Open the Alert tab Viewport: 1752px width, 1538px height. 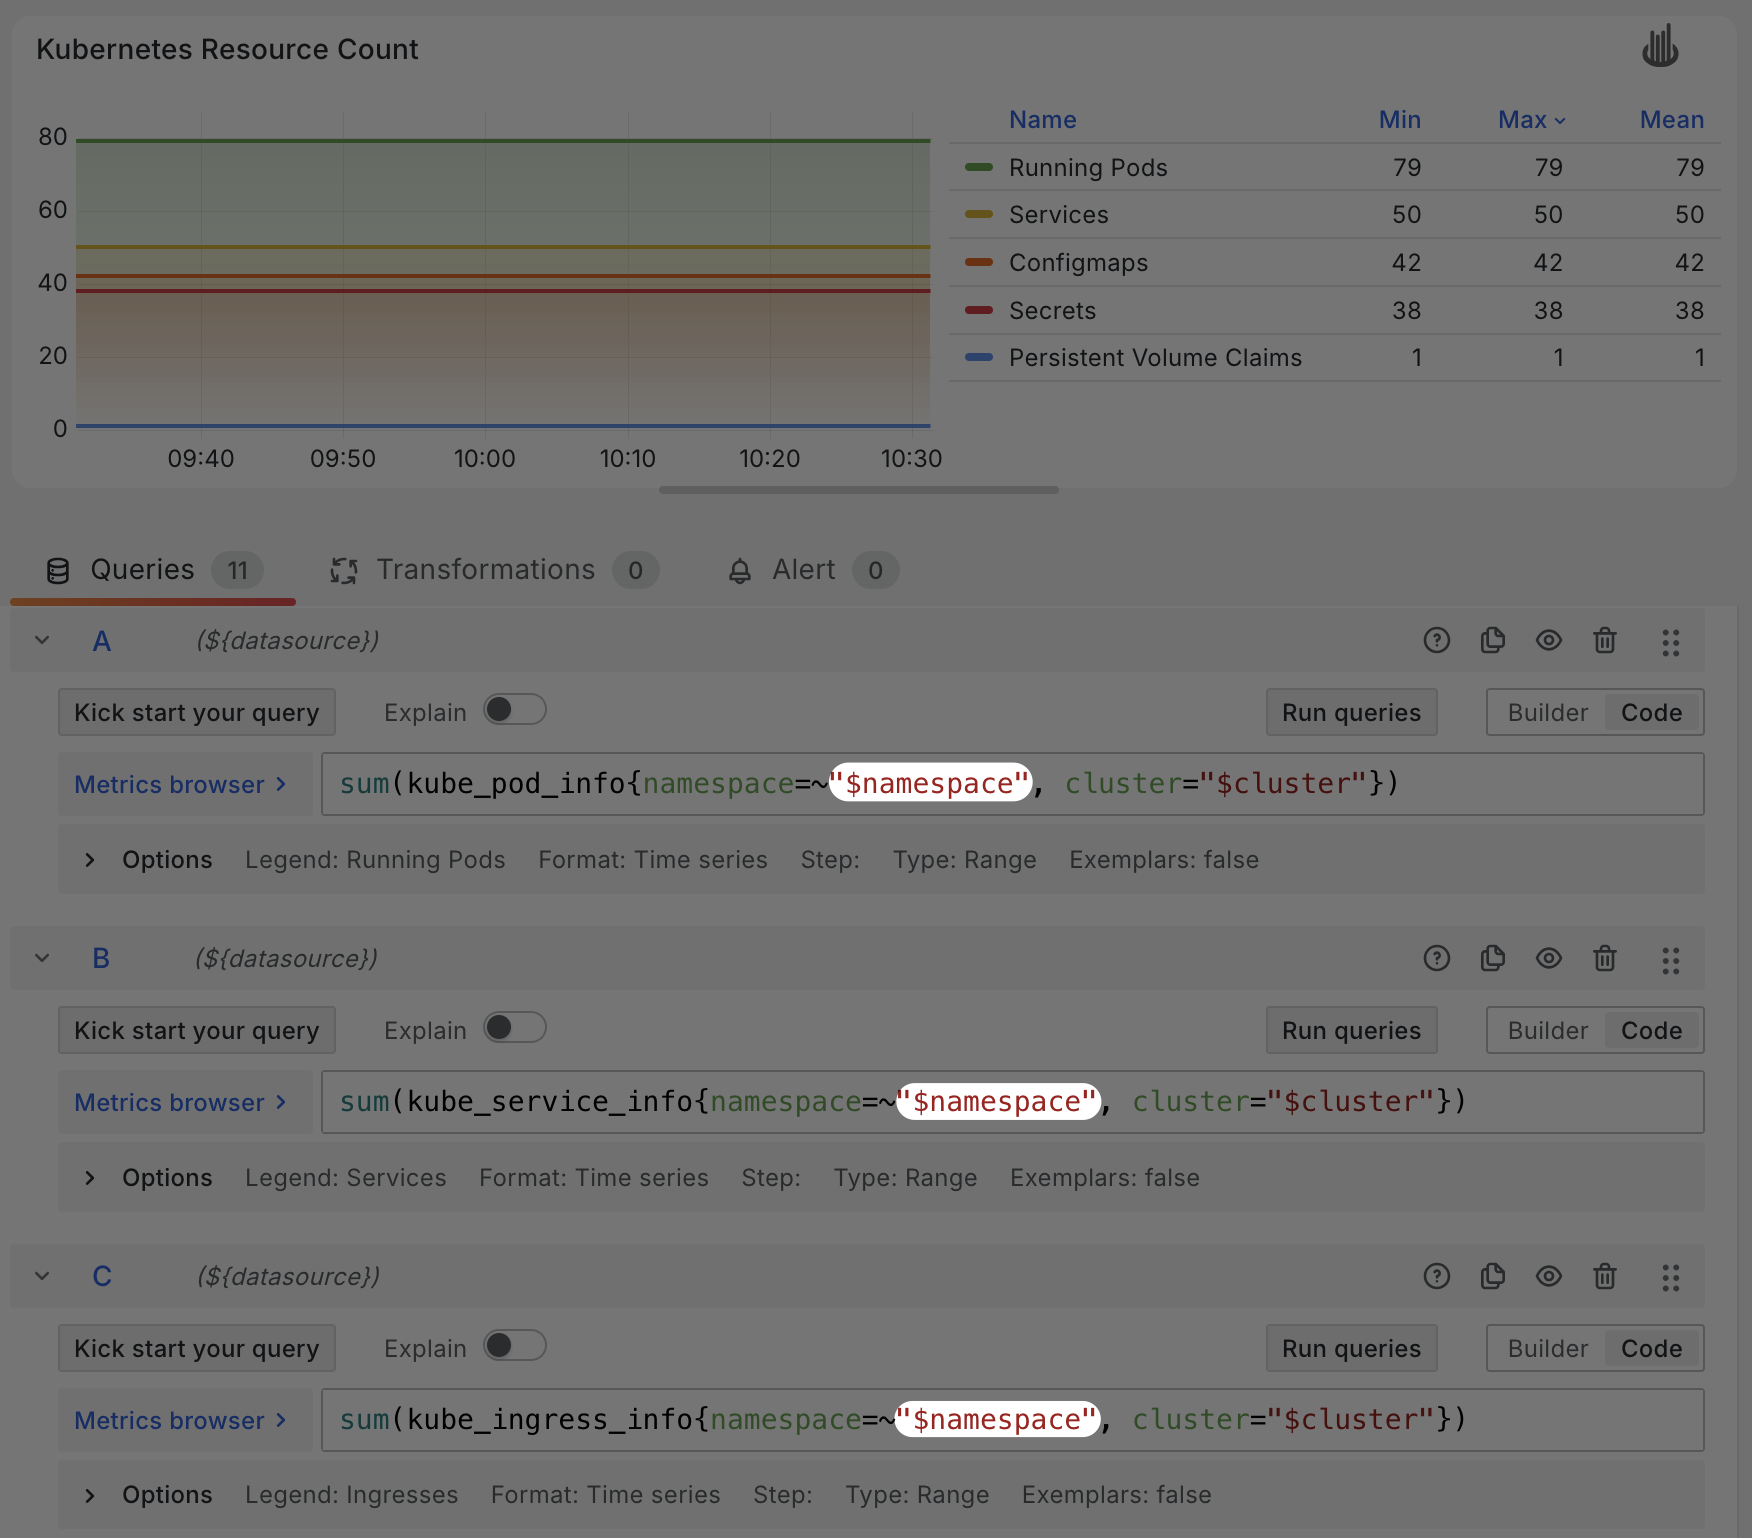(x=813, y=570)
